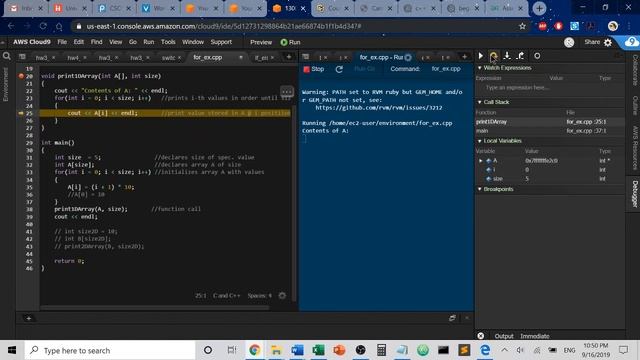Click the Share button
This screenshot has width=640, height=360.
[592, 42]
